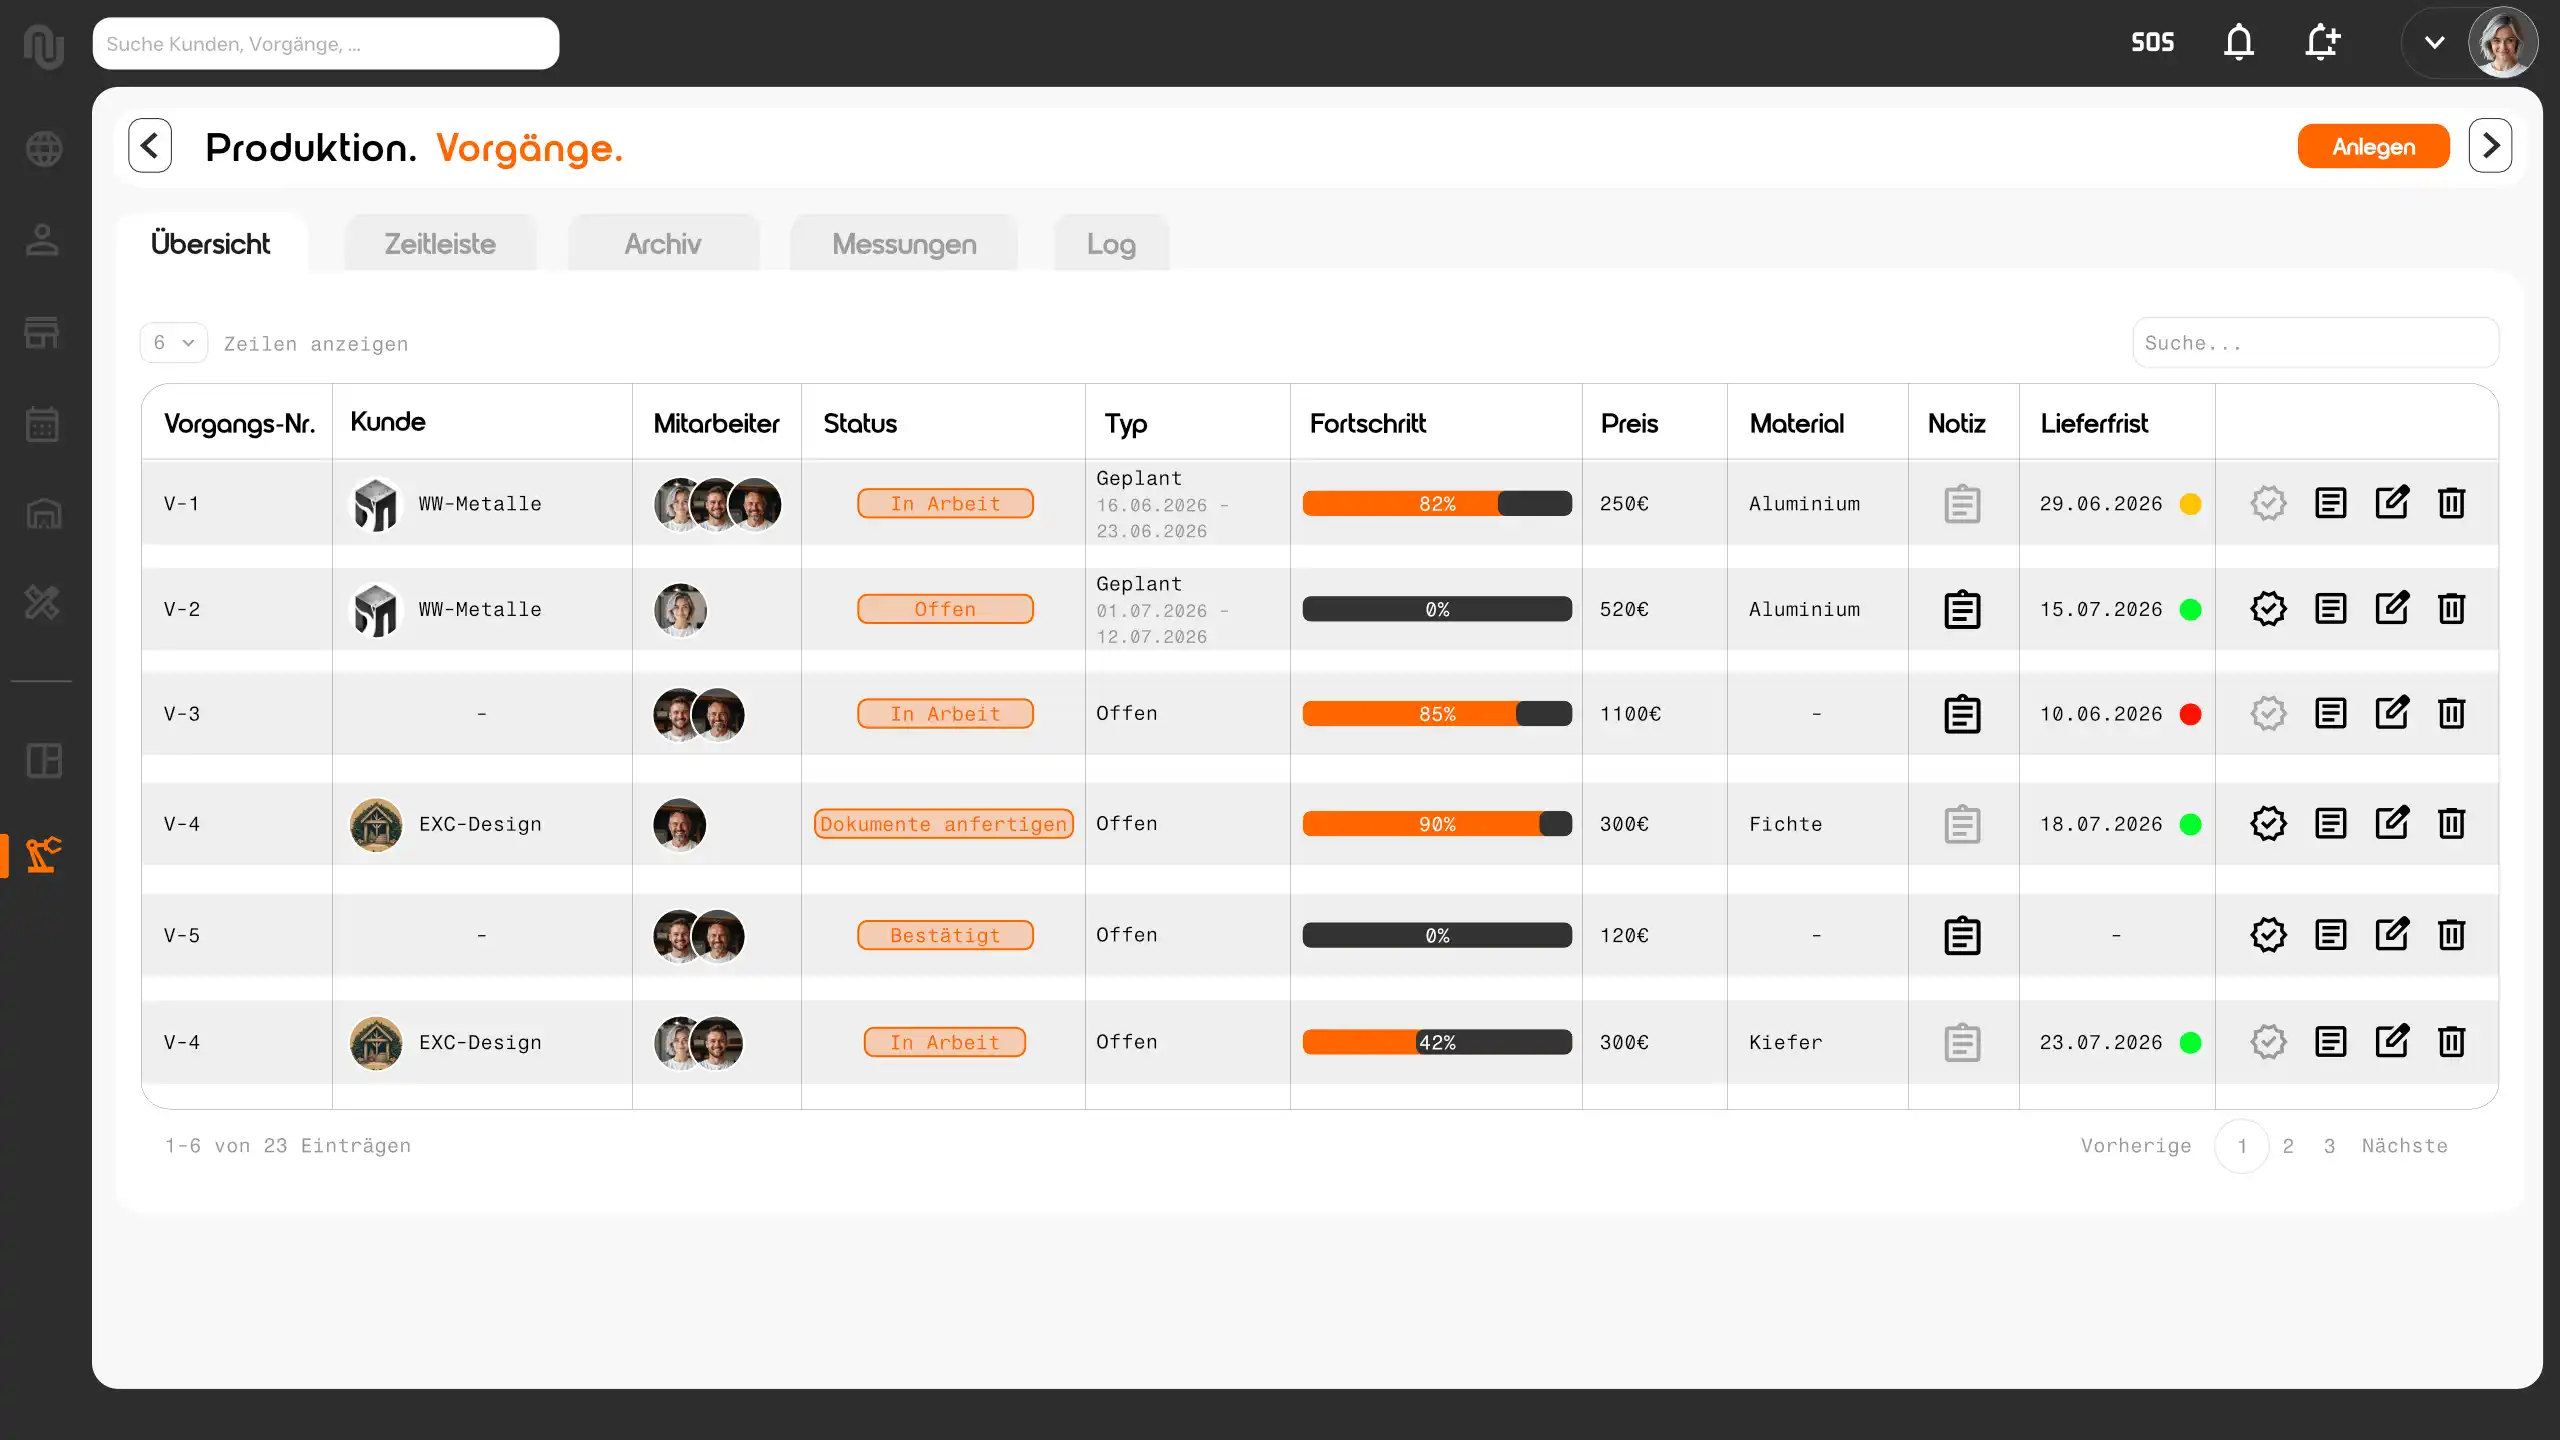Click the Vorherige pagination link

tap(2136, 1146)
